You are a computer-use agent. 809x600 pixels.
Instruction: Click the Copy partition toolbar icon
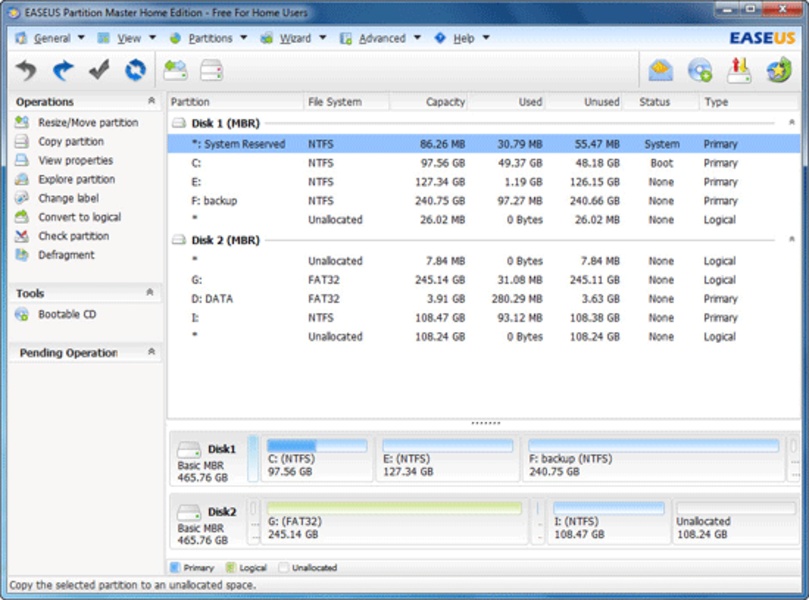(x=211, y=70)
